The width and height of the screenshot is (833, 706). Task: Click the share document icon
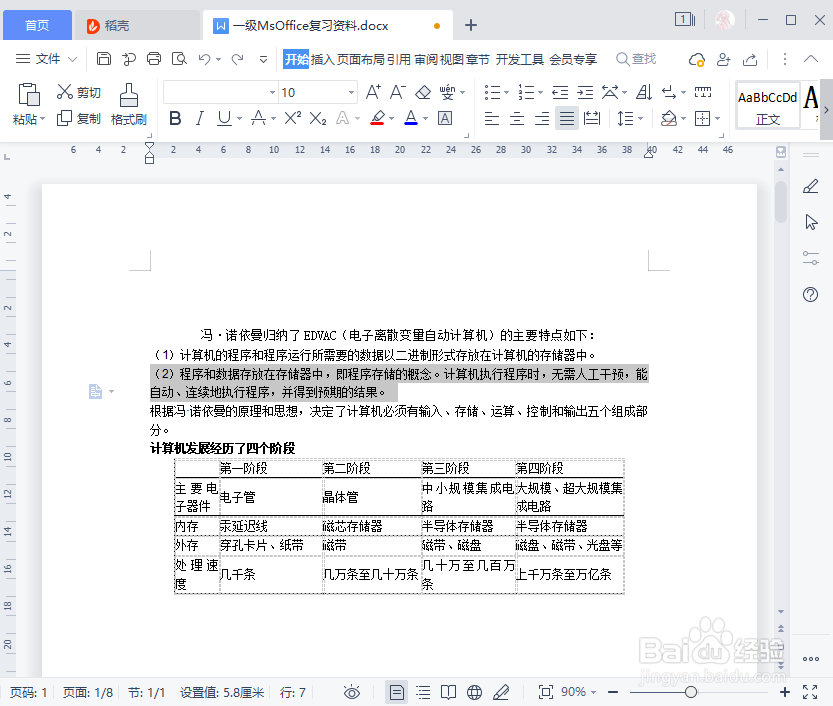click(750, 59)
